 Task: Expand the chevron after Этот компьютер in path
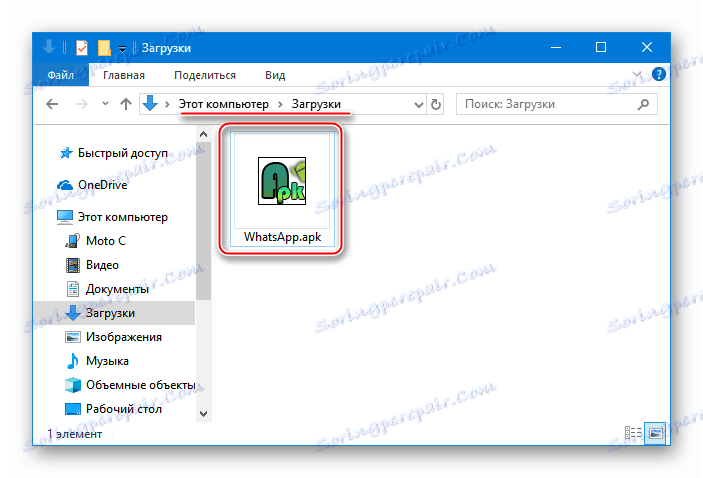[280, 104]
